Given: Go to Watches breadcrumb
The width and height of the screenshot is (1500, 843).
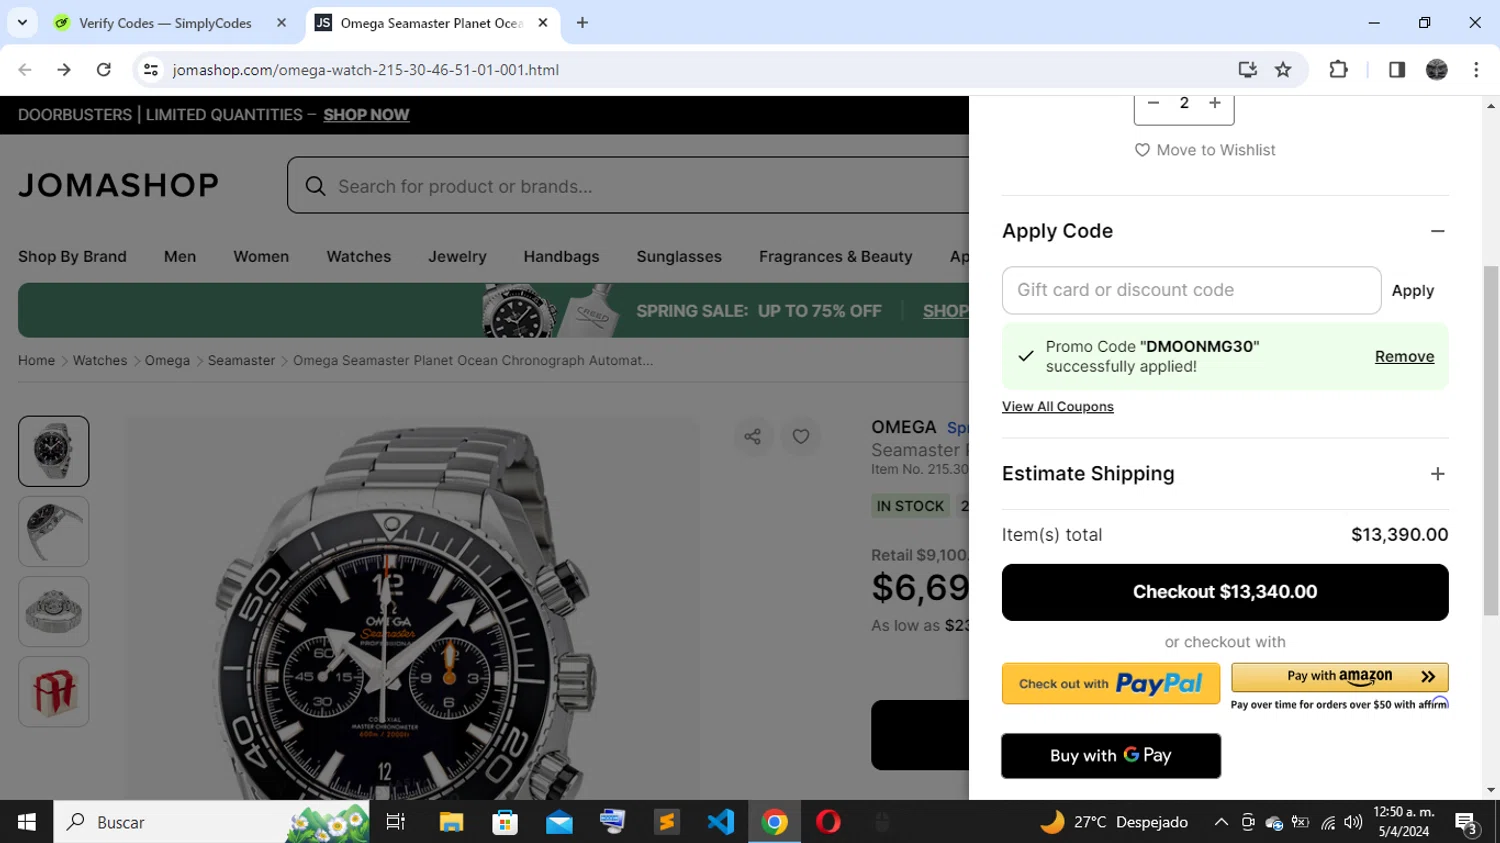Looking at the screenshot, I should (100, 360).
